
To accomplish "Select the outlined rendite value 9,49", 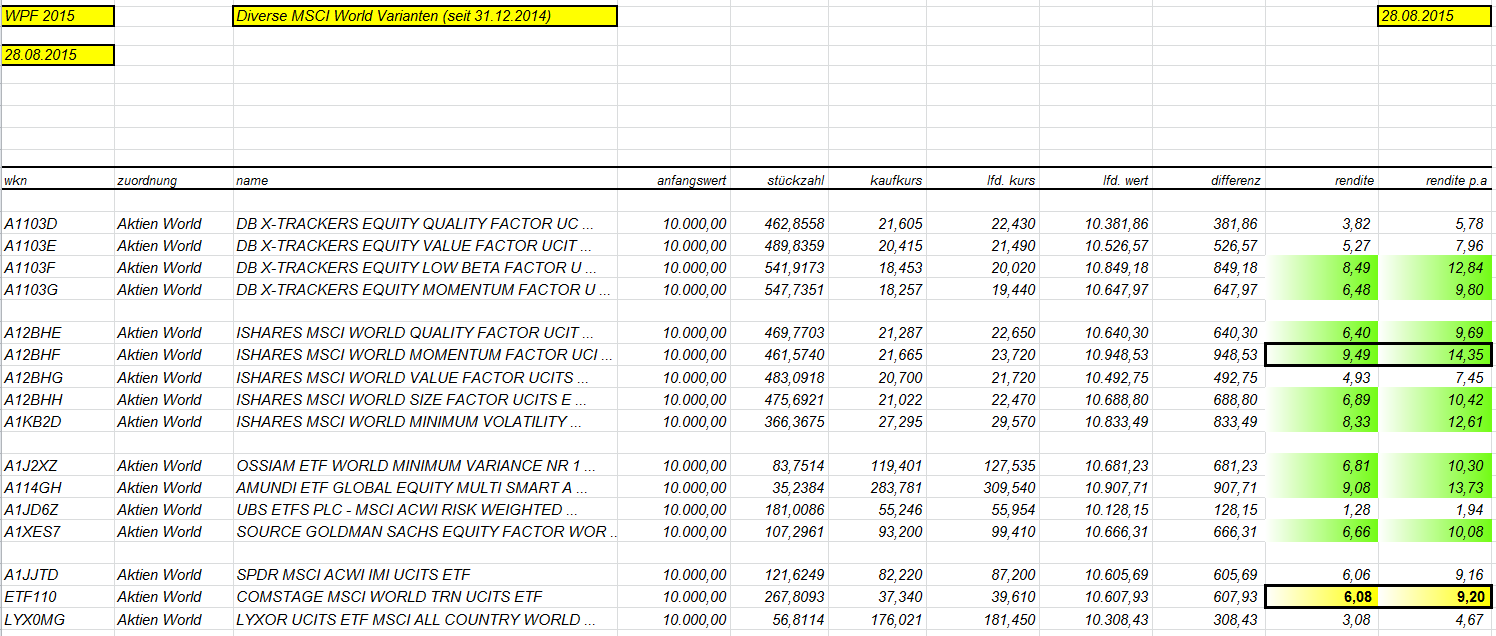I will [x=1321, y=354].
